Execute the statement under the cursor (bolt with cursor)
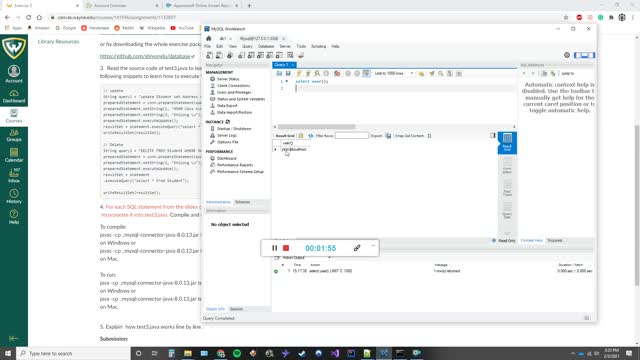 click(x=308, y=73)
